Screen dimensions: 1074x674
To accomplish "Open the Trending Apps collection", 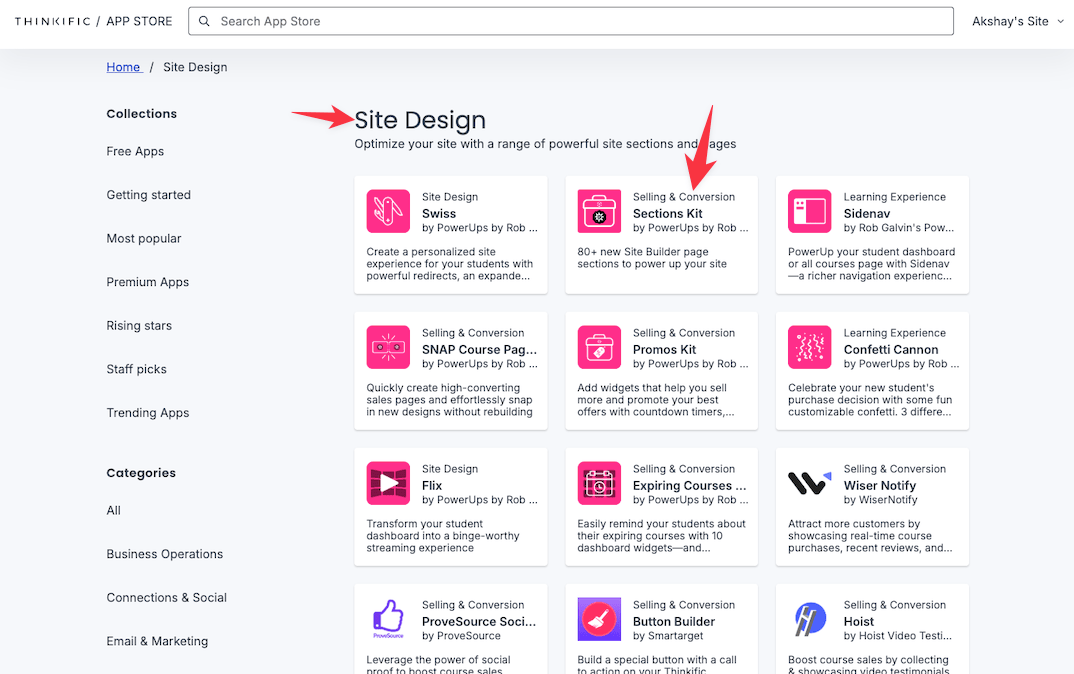I will pos(148,412).
